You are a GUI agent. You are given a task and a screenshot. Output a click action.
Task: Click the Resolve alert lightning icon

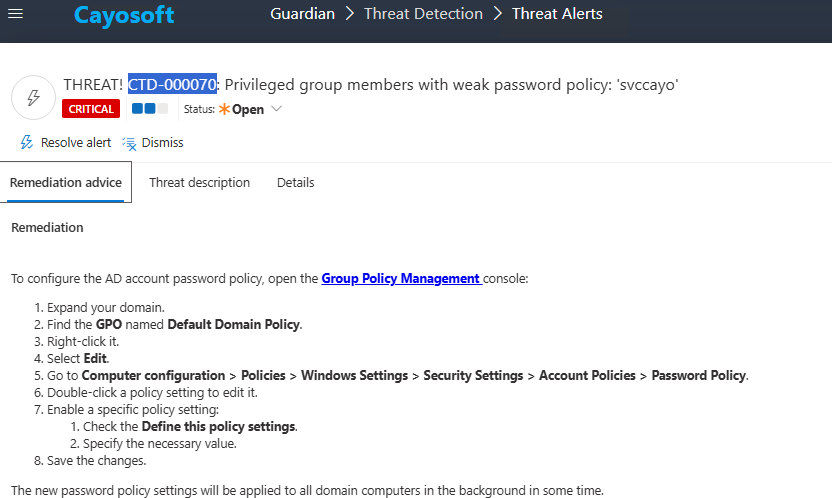click(x=27, y=143)
